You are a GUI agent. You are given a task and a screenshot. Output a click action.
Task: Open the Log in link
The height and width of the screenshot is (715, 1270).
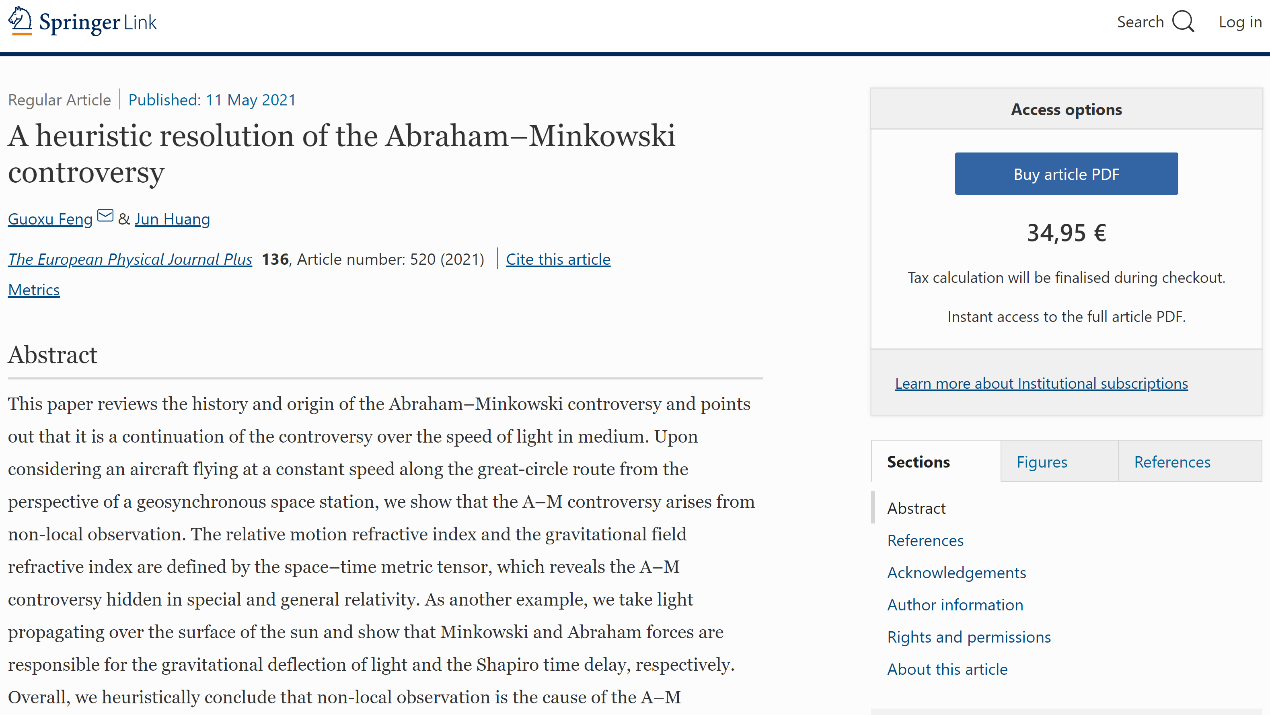pyautogui.click(x=1240, y=22)
